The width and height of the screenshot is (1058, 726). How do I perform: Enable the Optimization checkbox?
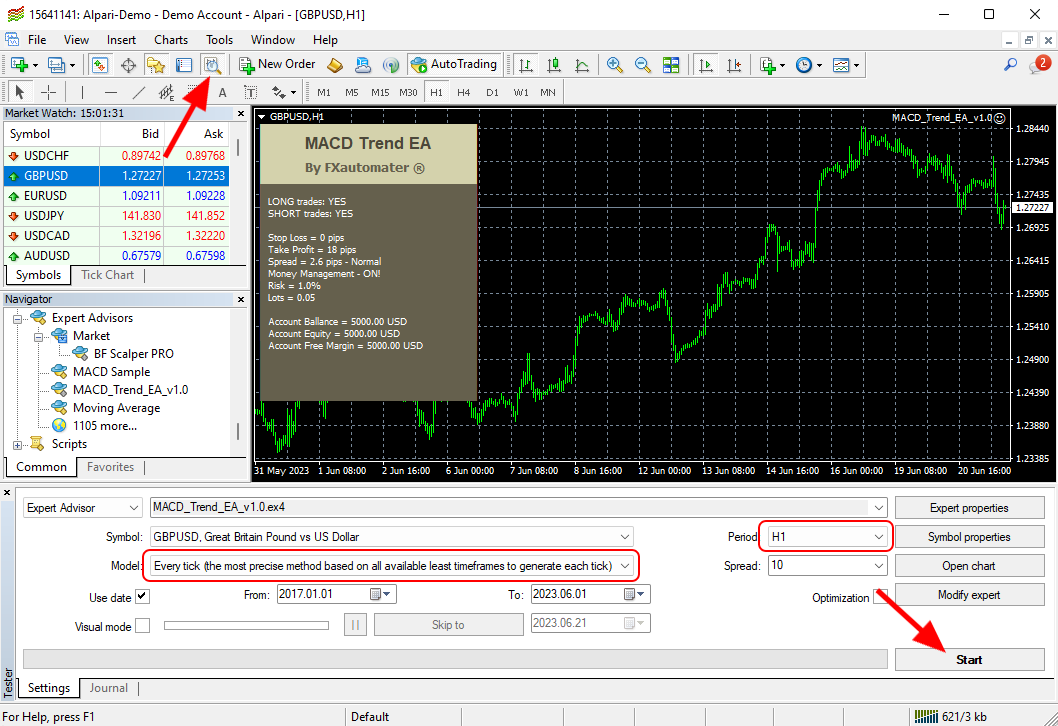coord(880,596)
